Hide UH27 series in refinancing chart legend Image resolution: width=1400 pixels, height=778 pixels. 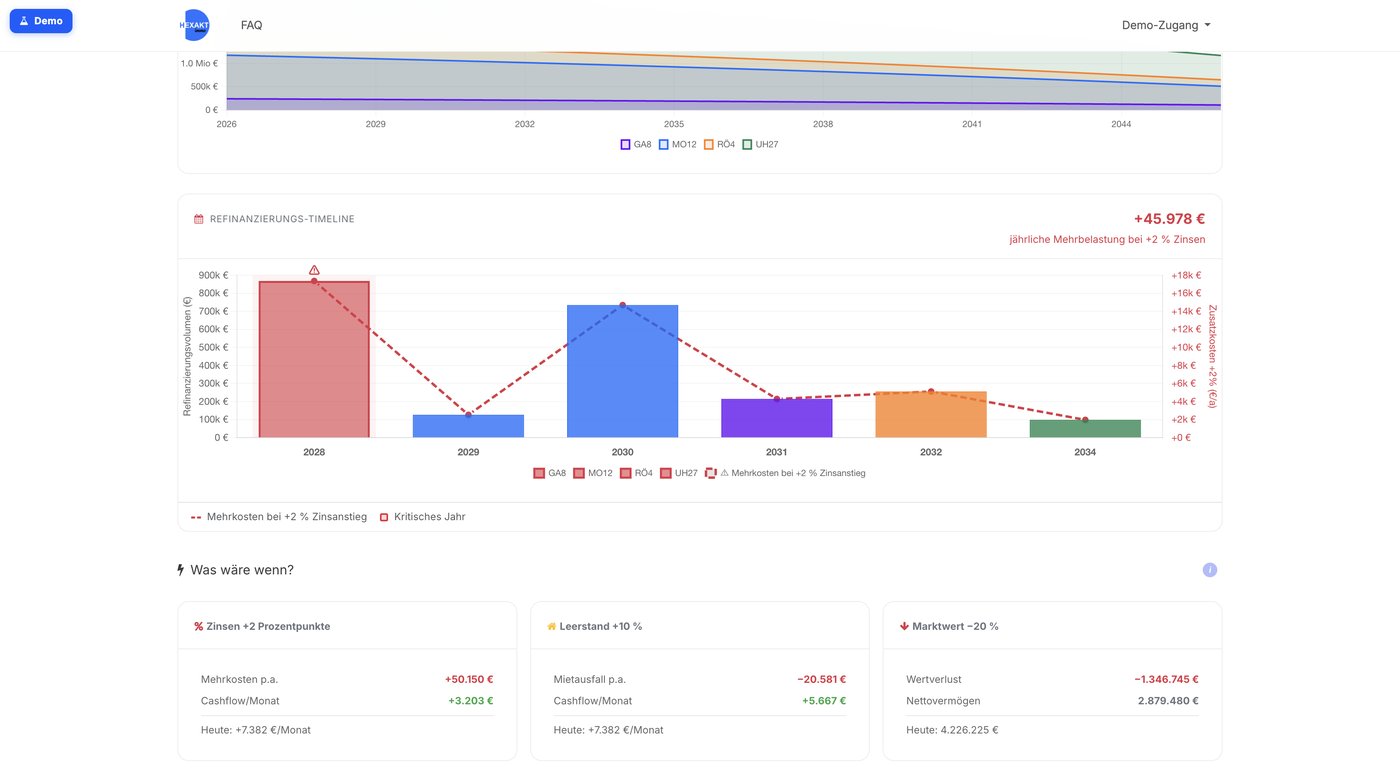(679, 473)
